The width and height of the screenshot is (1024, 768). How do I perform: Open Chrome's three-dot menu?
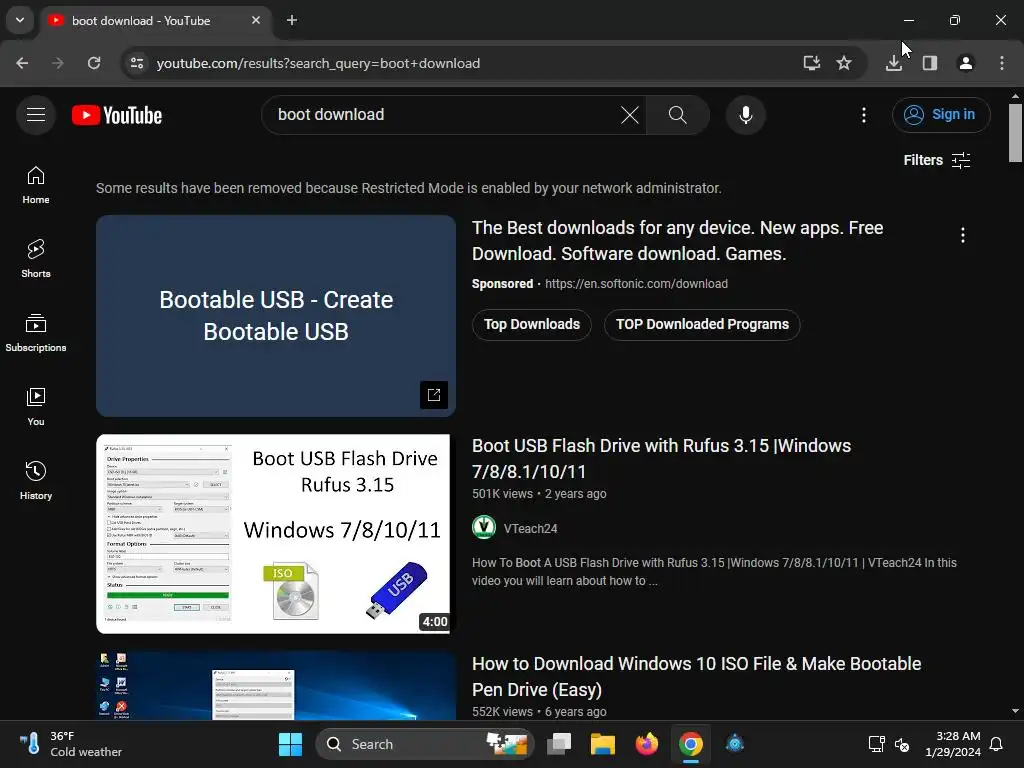pyautogui.click(x=1001, y=63)
